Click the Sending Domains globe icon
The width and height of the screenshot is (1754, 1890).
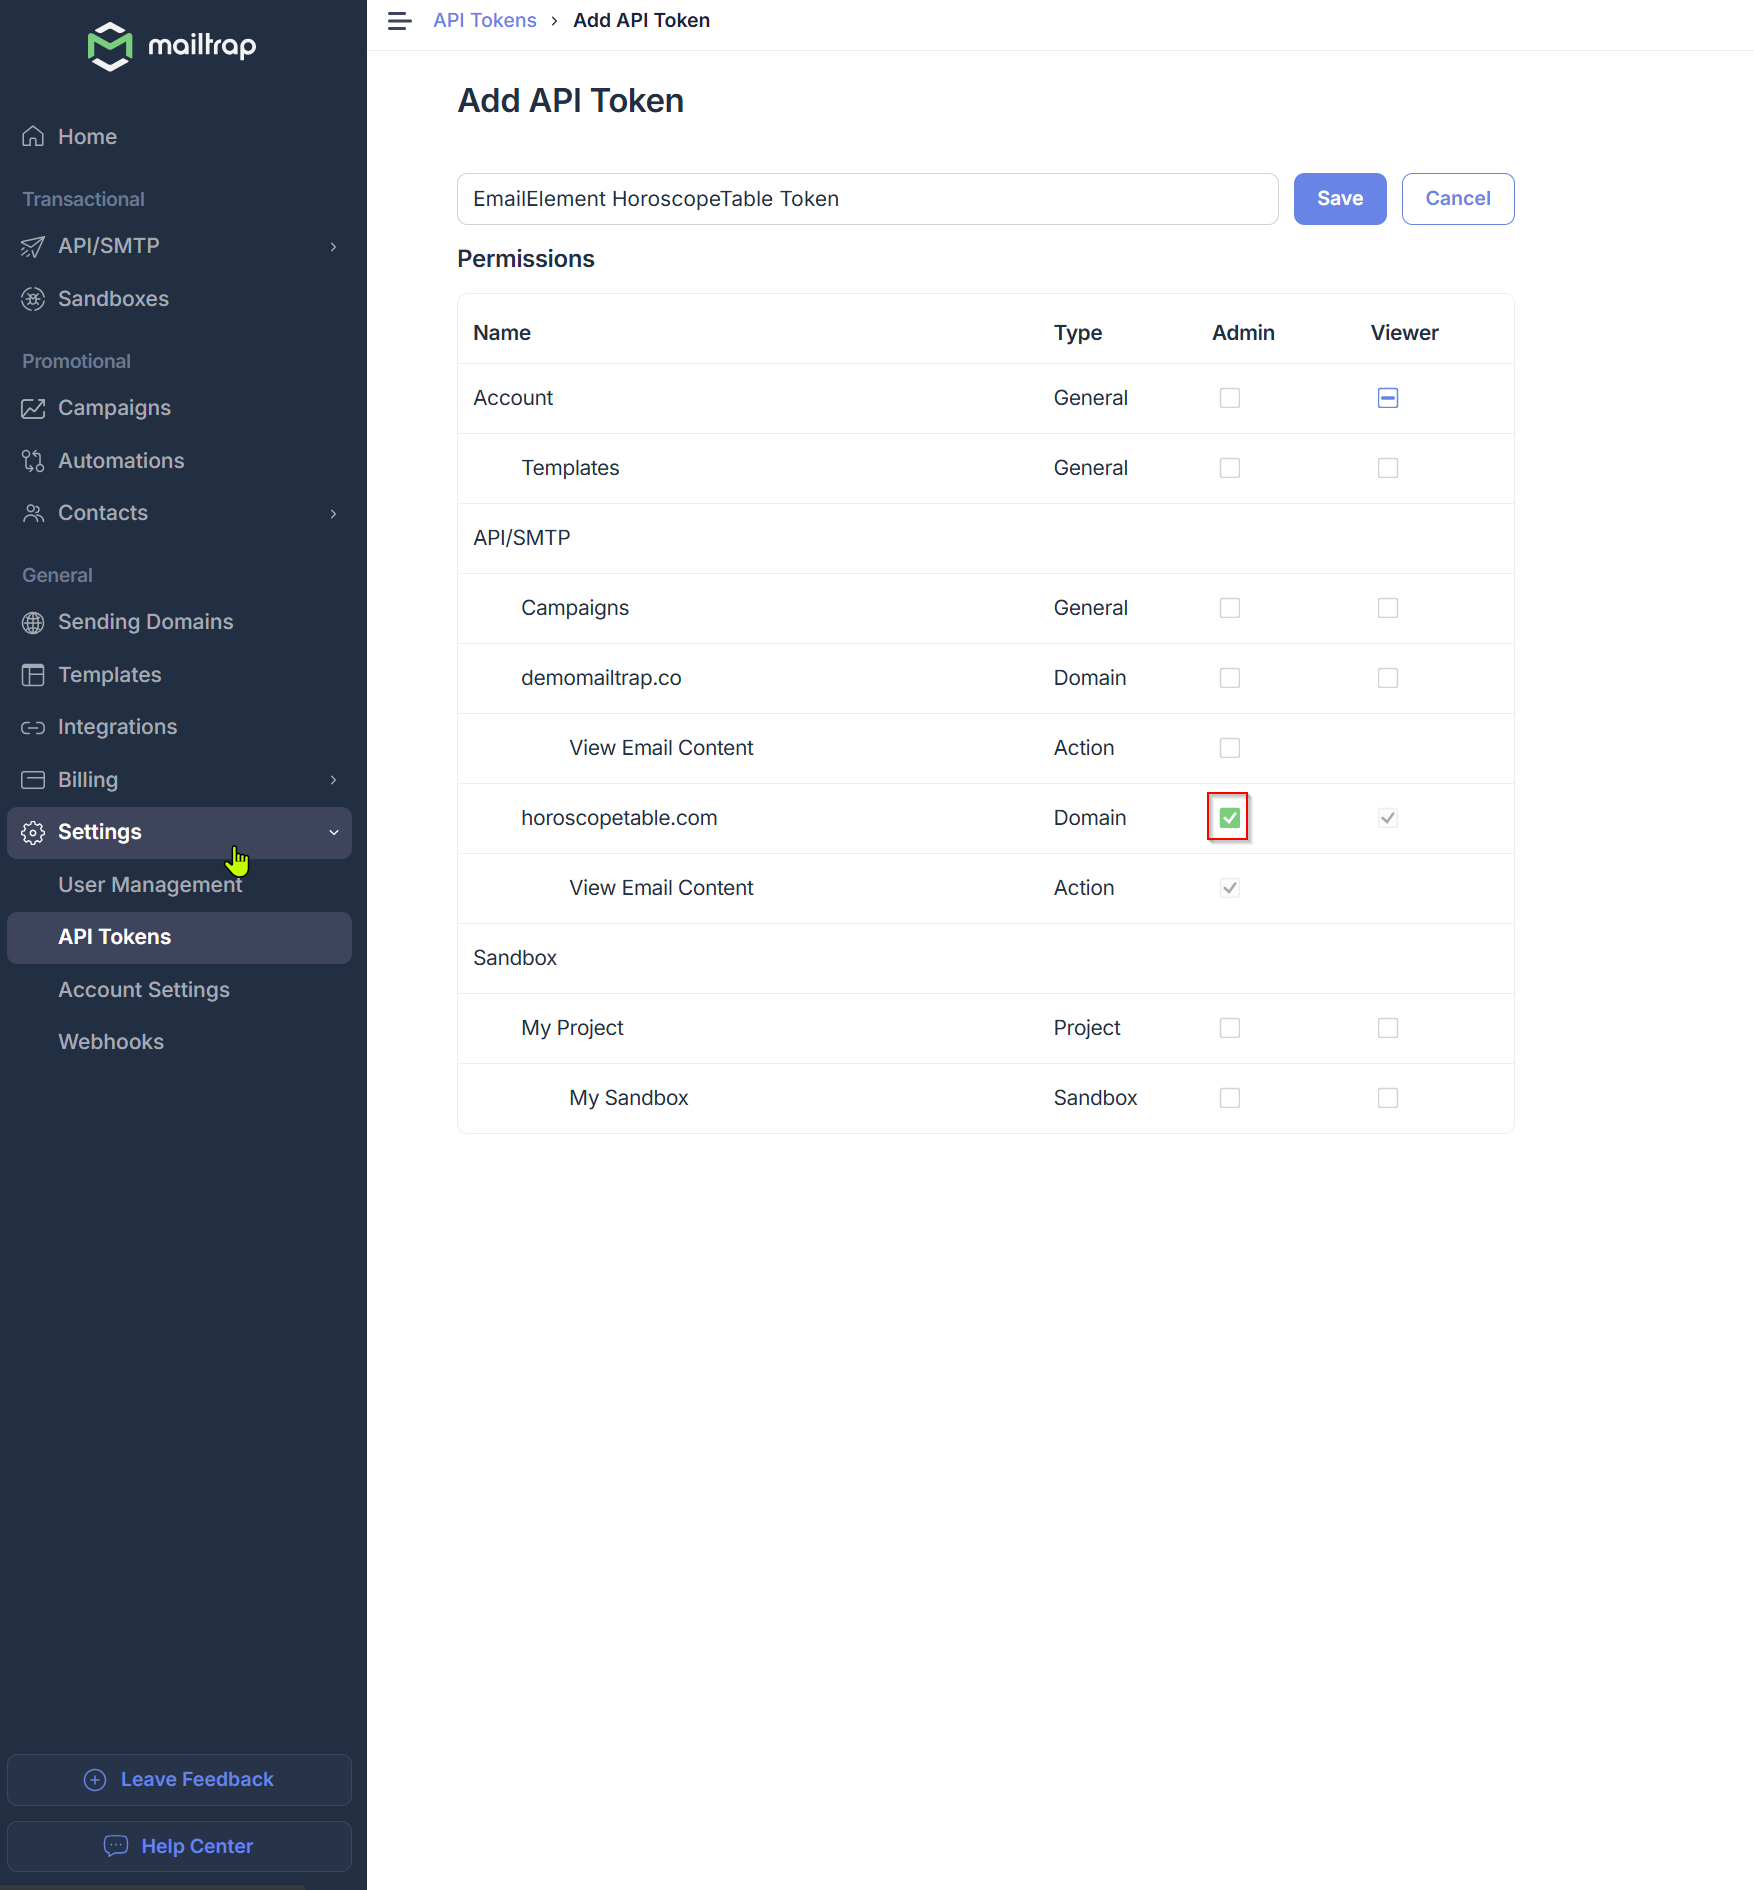[33, 622]
